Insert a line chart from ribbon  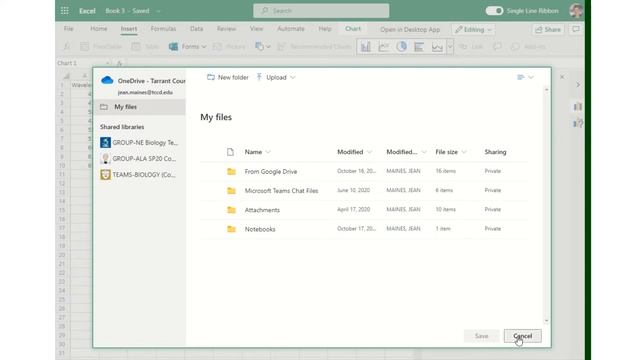point(384,47)
